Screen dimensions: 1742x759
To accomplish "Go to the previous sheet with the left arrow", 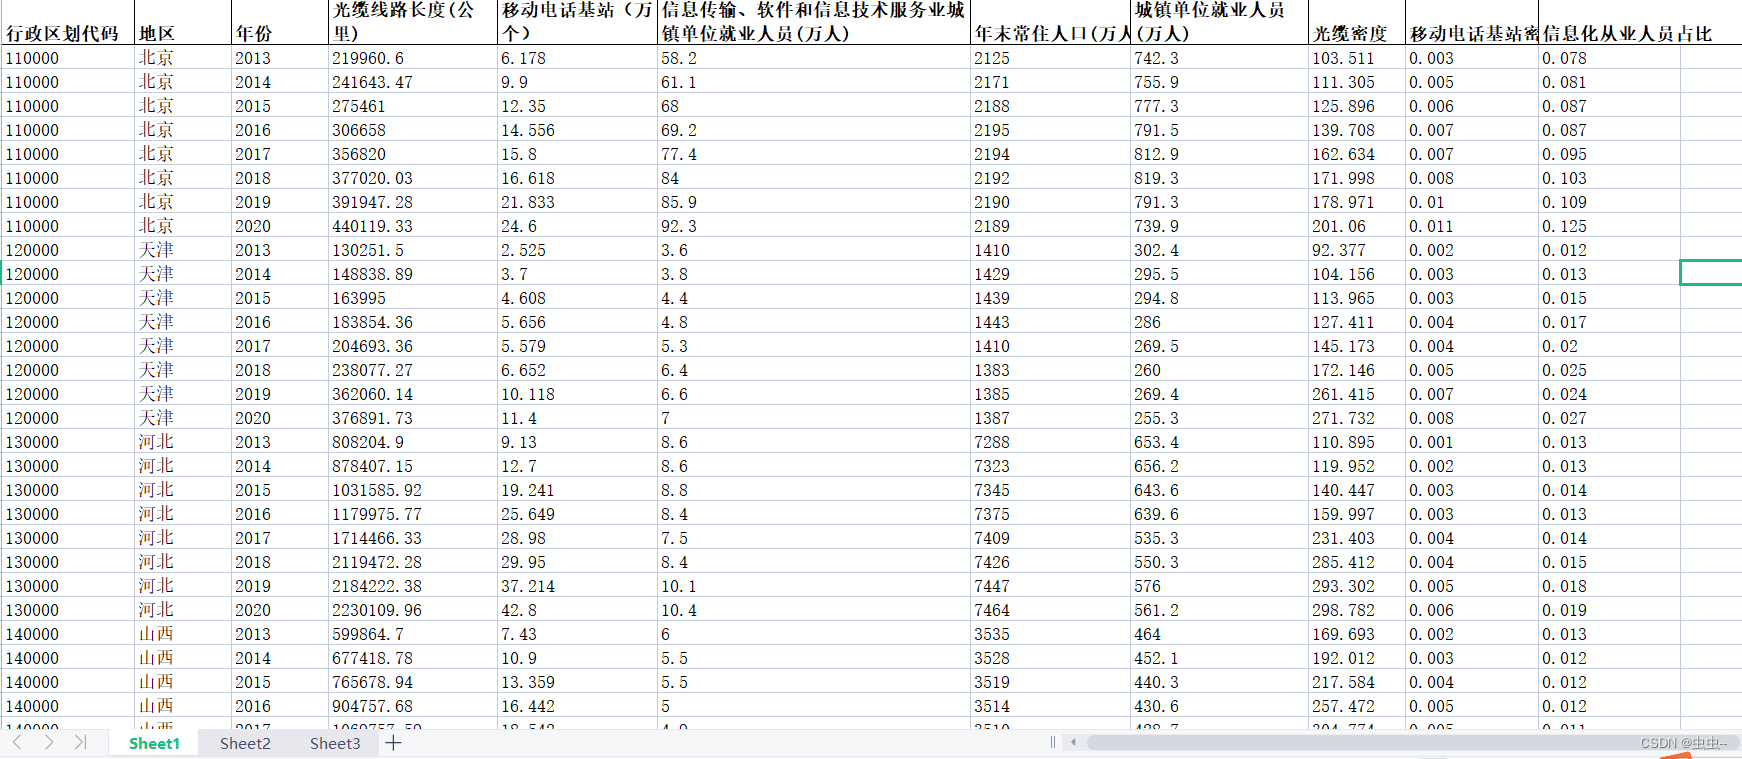I will click(17, 742).
